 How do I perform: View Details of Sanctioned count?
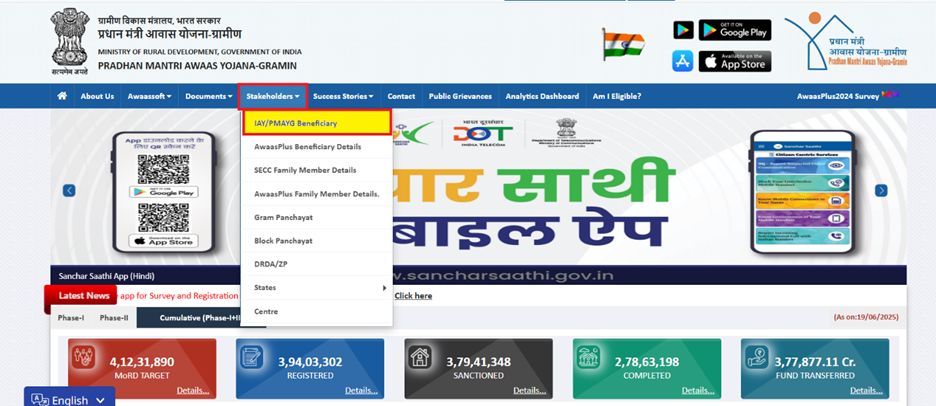point(529,391)
